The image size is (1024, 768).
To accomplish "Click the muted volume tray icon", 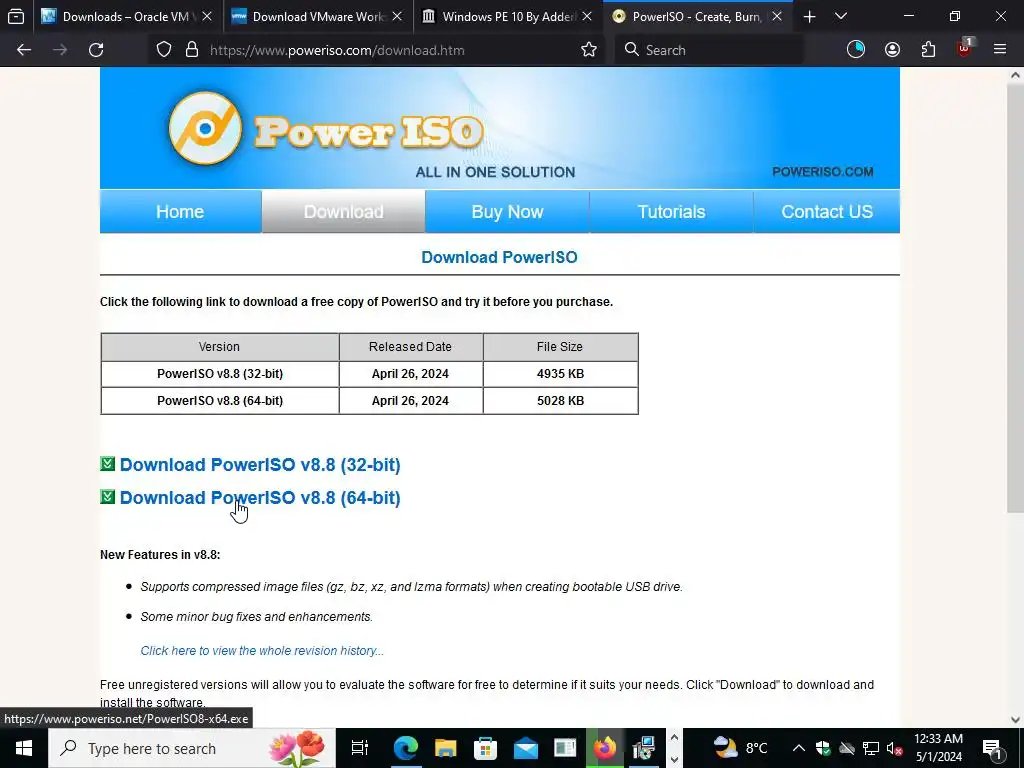I will (894, 748).
